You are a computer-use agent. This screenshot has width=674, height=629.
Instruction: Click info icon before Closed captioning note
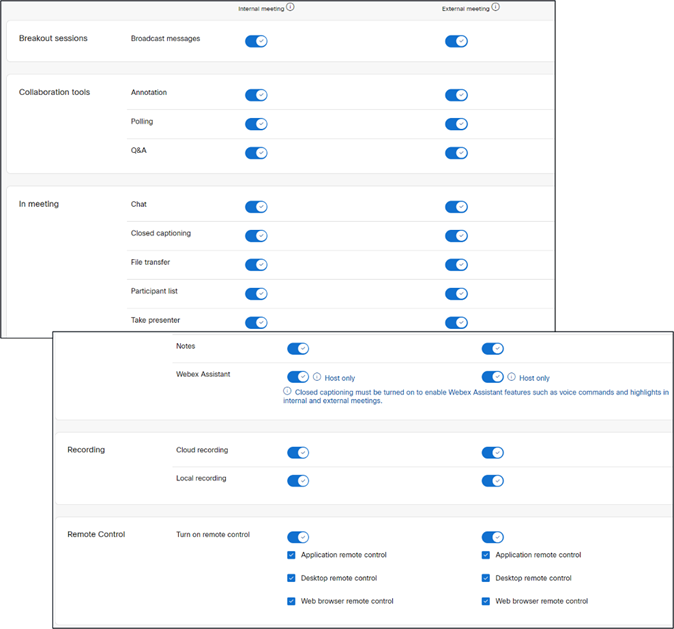tap(288, 392)
